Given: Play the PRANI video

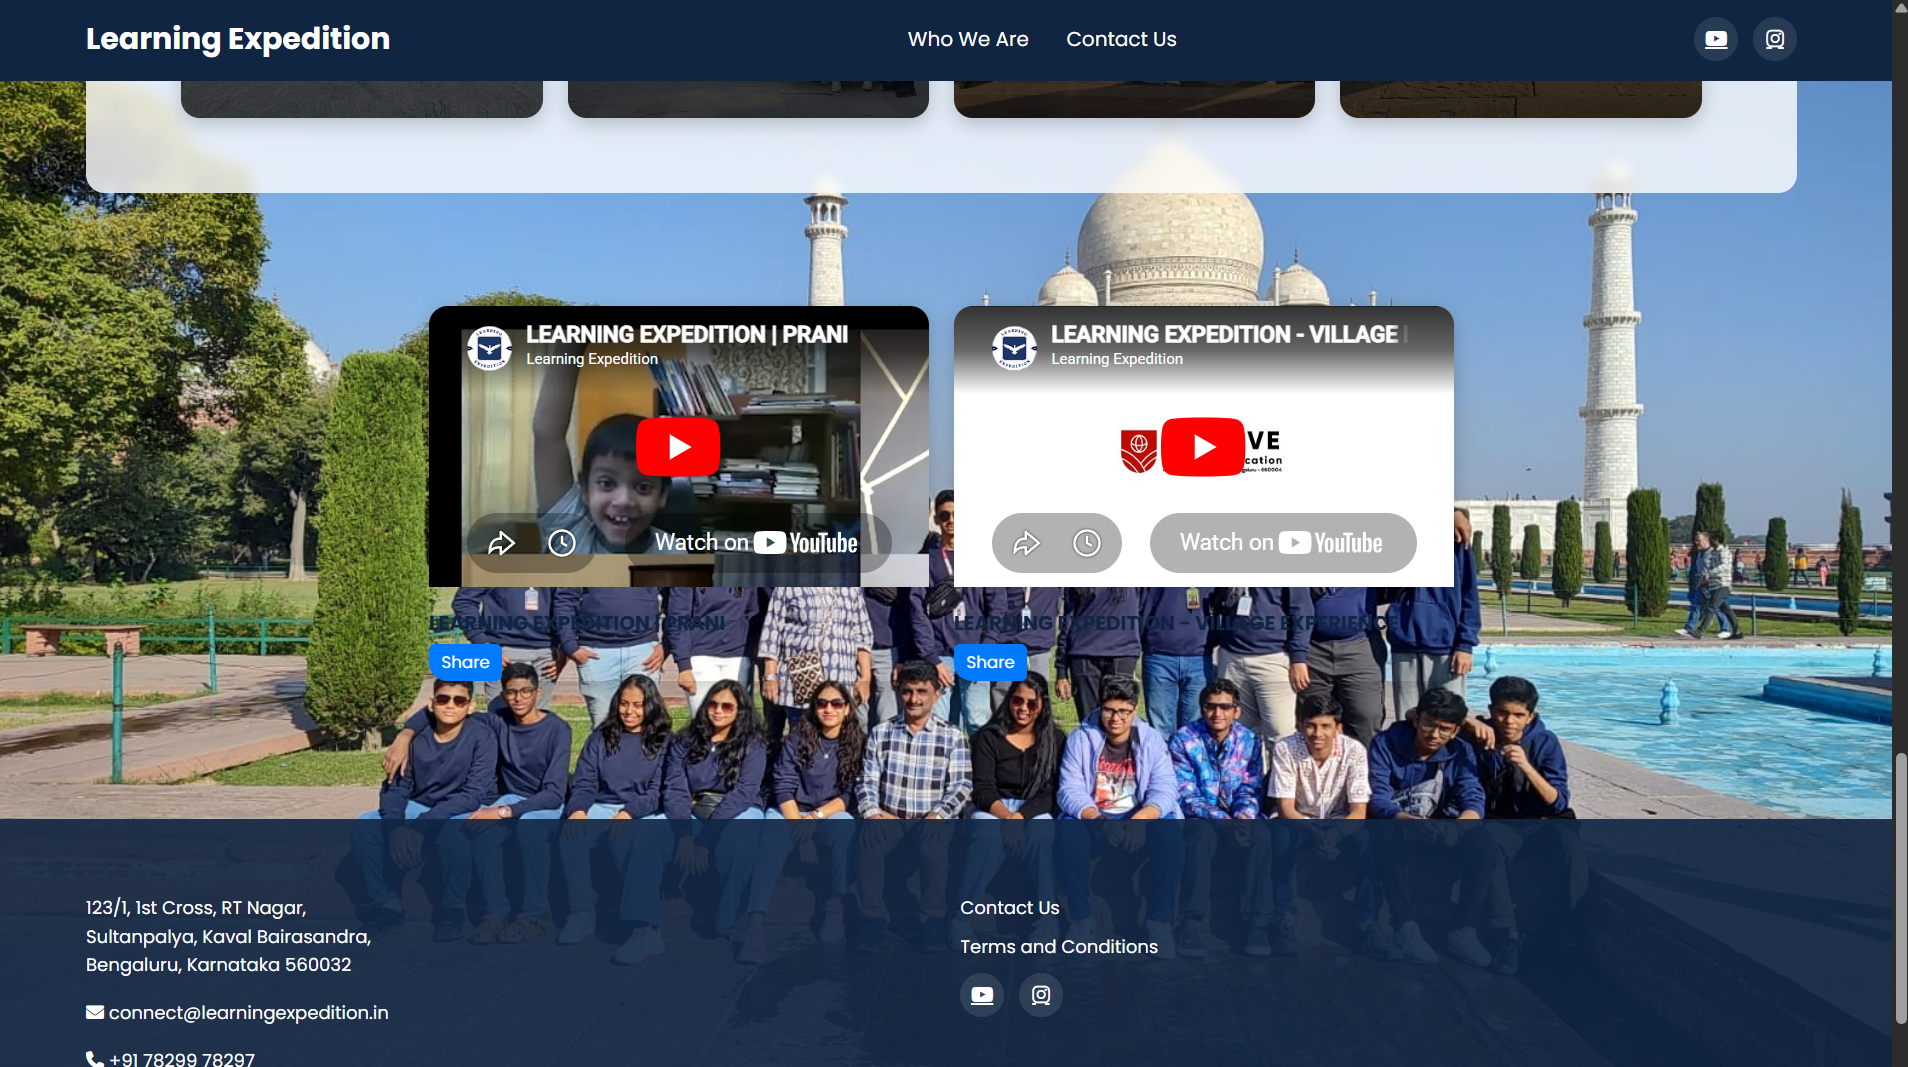Looking at the screenshot, I should coord(678,446).
